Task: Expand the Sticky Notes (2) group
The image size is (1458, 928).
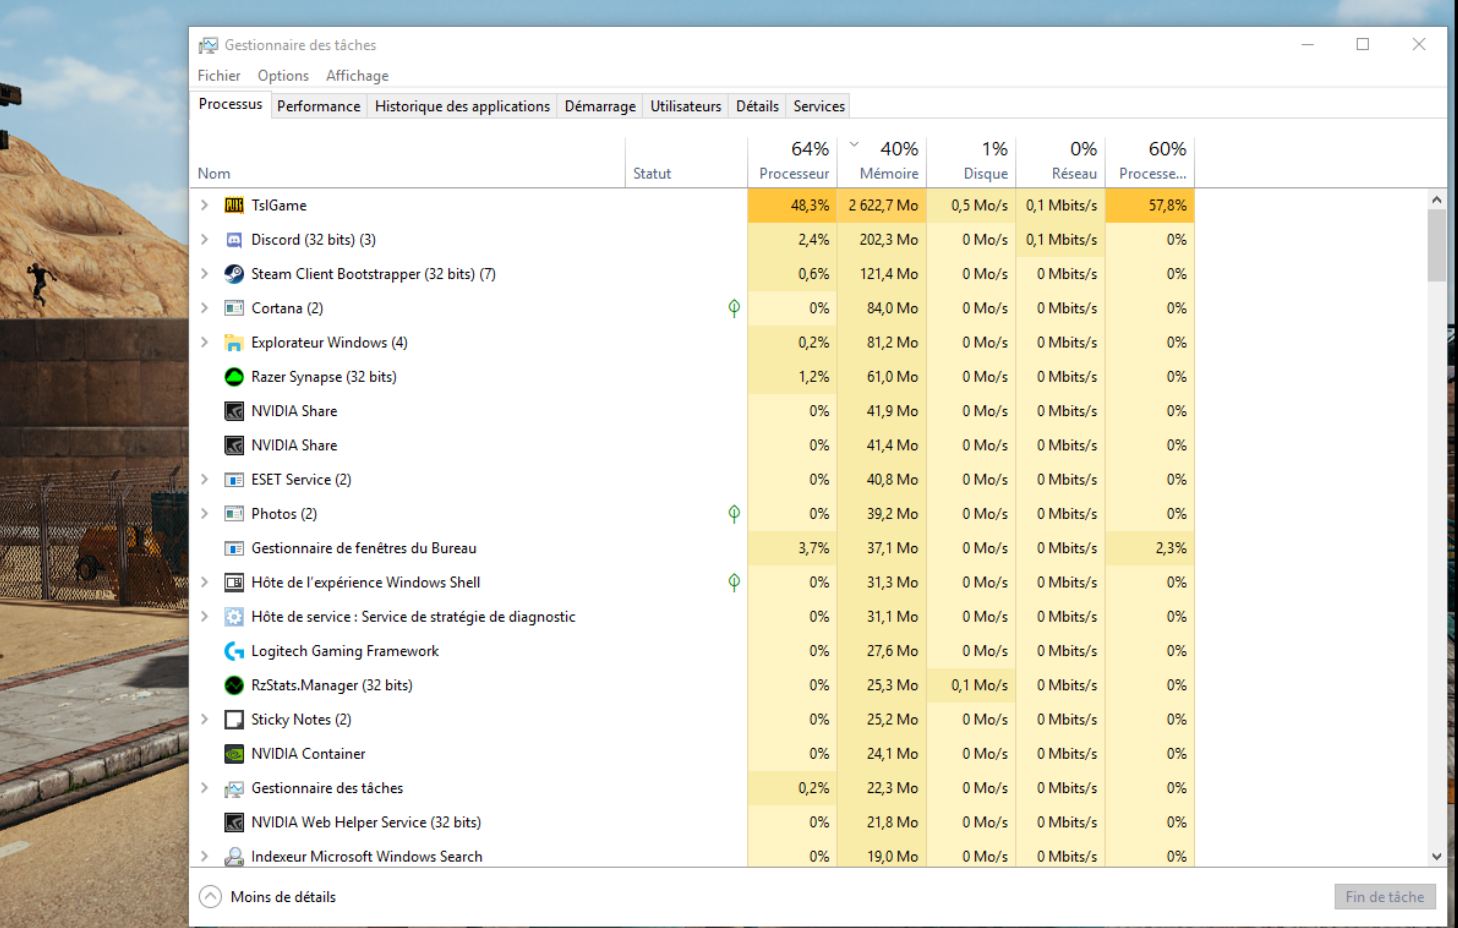Action: 204,719
